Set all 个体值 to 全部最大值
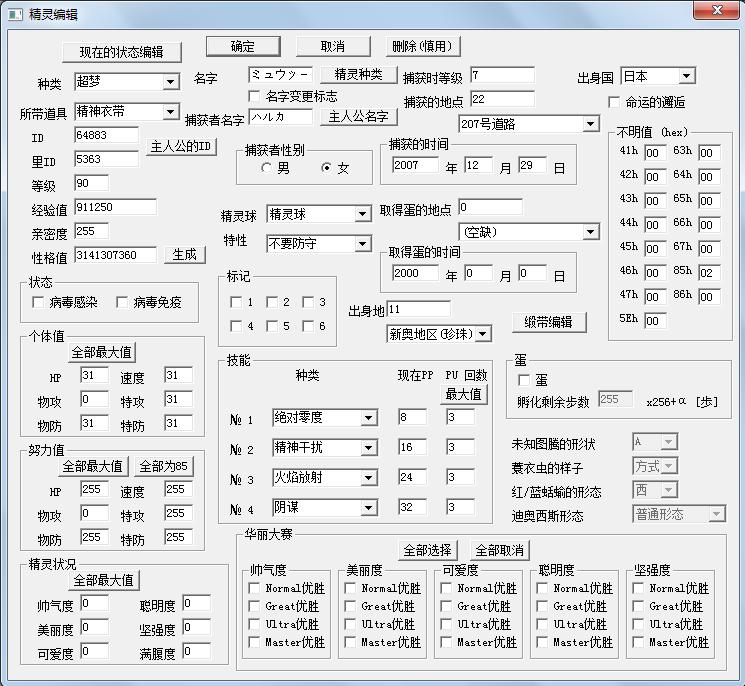The height and width of the screenshot is (686, 745). click(102, 353)
